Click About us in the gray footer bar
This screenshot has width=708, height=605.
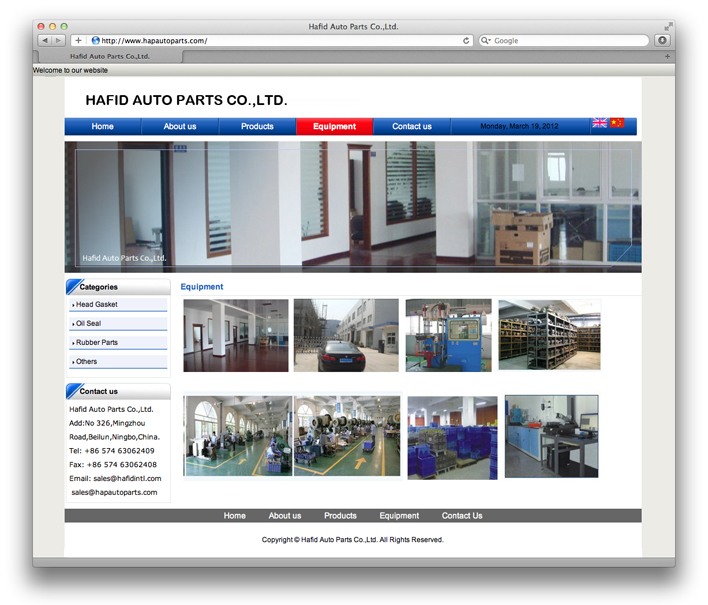(285, 516)
